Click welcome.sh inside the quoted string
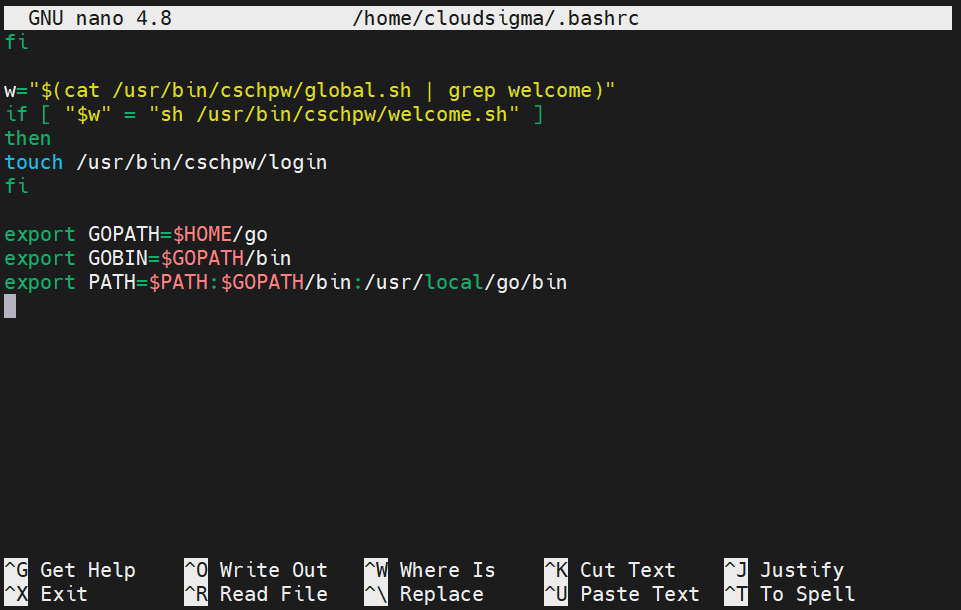Image resolution: width=961 pixels, height=610 pixels. coord(447,114)
